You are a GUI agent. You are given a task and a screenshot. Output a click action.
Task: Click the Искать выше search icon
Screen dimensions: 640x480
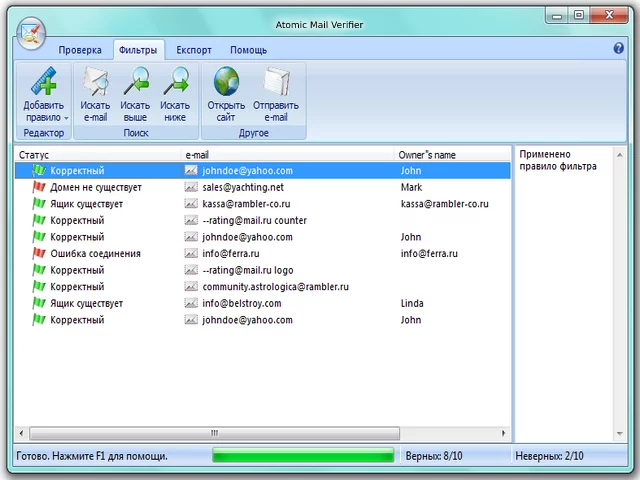[x=135, y=81]
